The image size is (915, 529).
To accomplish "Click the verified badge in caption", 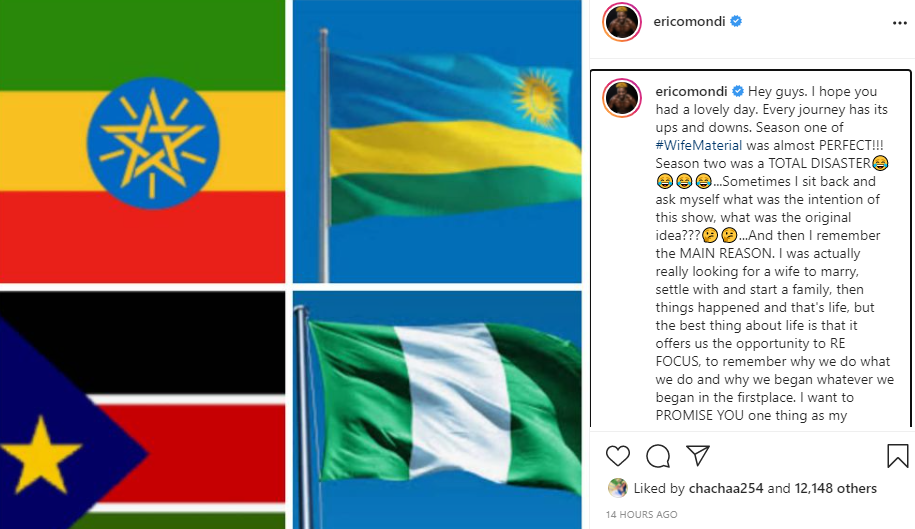I will [738, 92].
